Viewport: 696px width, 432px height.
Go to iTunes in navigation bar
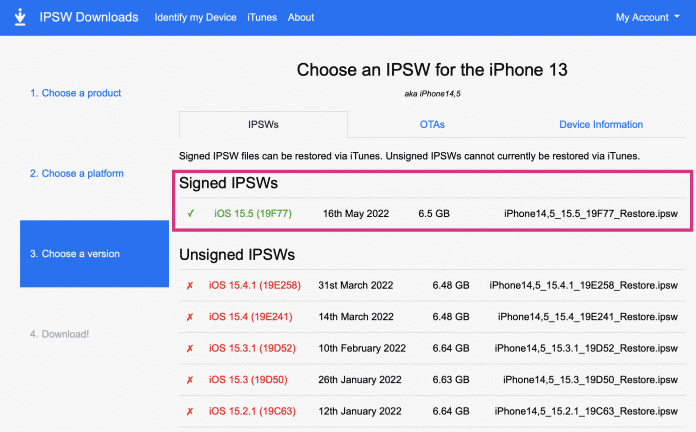click(x=262, y=17)
